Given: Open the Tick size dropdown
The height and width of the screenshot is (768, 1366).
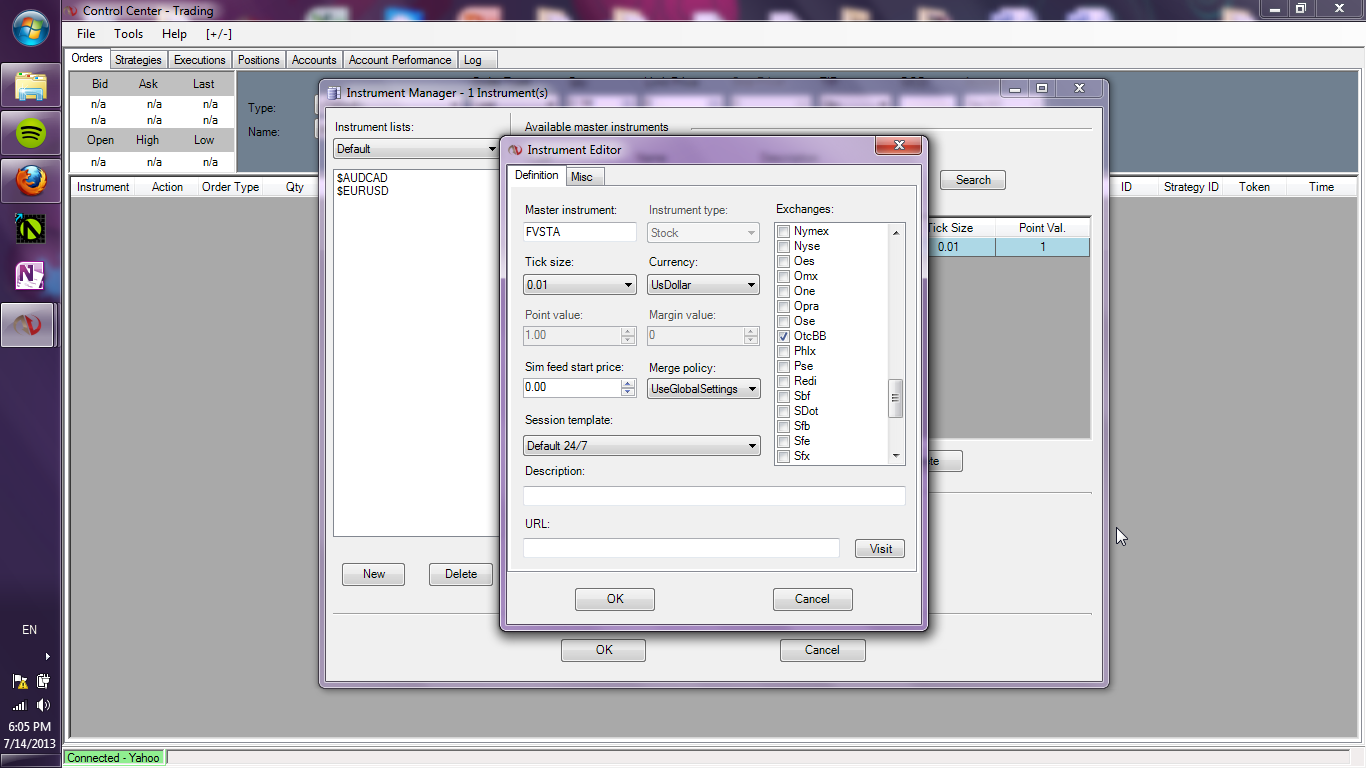Looking at the screenshot, I should pos(580,285).
